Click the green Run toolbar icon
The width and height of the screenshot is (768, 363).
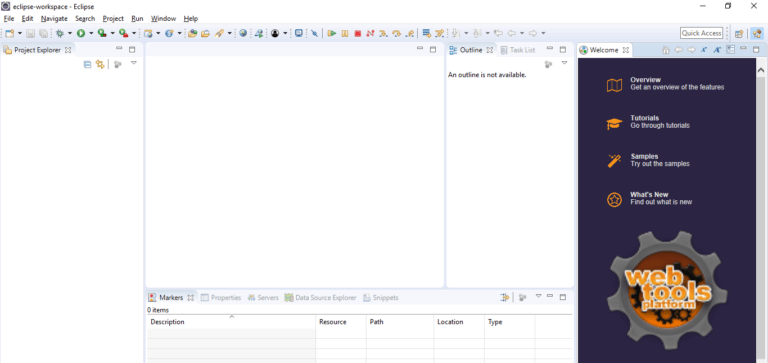click(81, 33)
